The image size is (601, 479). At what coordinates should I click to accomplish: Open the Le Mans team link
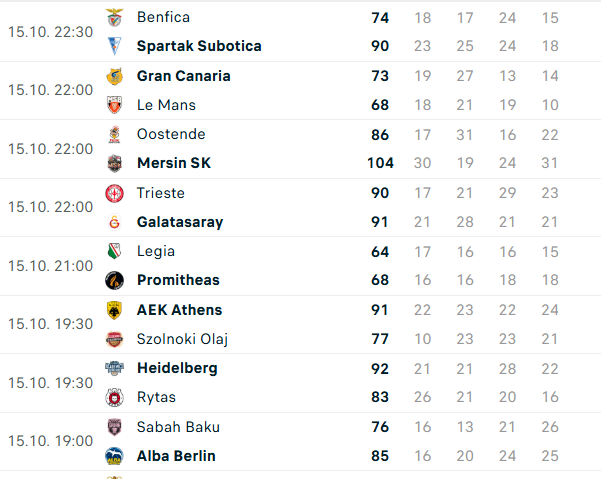pos(166,105)
